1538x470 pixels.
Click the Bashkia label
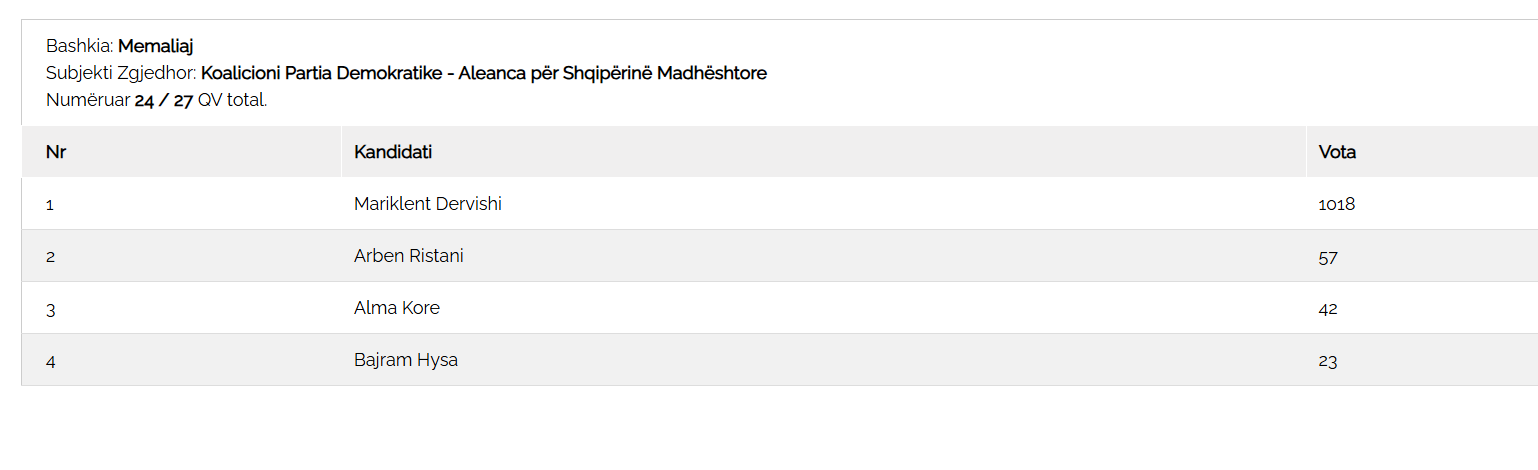(80, 46)
